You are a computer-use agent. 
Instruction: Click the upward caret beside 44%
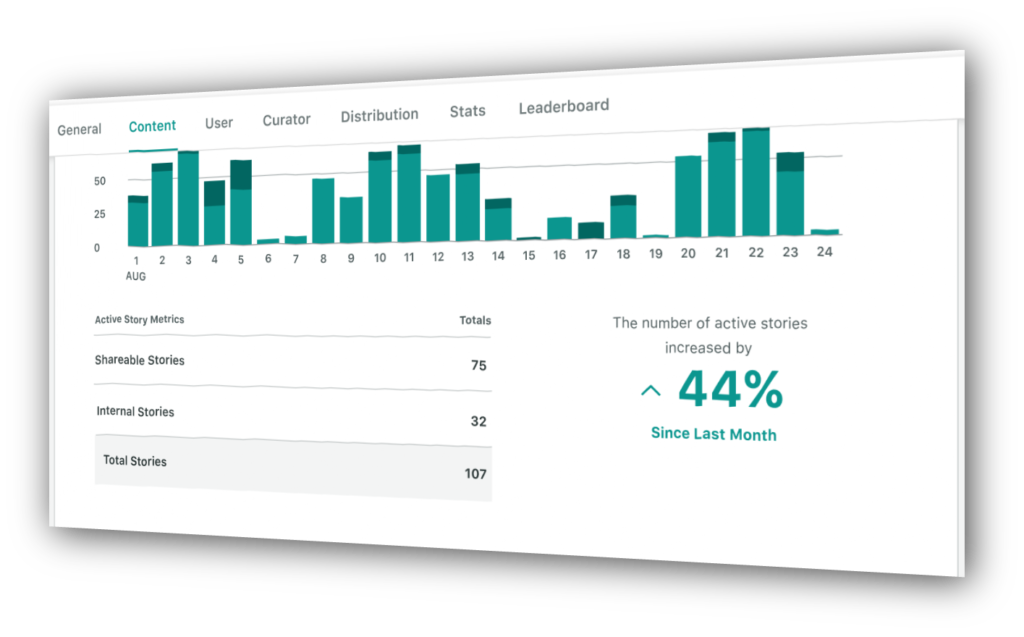650,391
